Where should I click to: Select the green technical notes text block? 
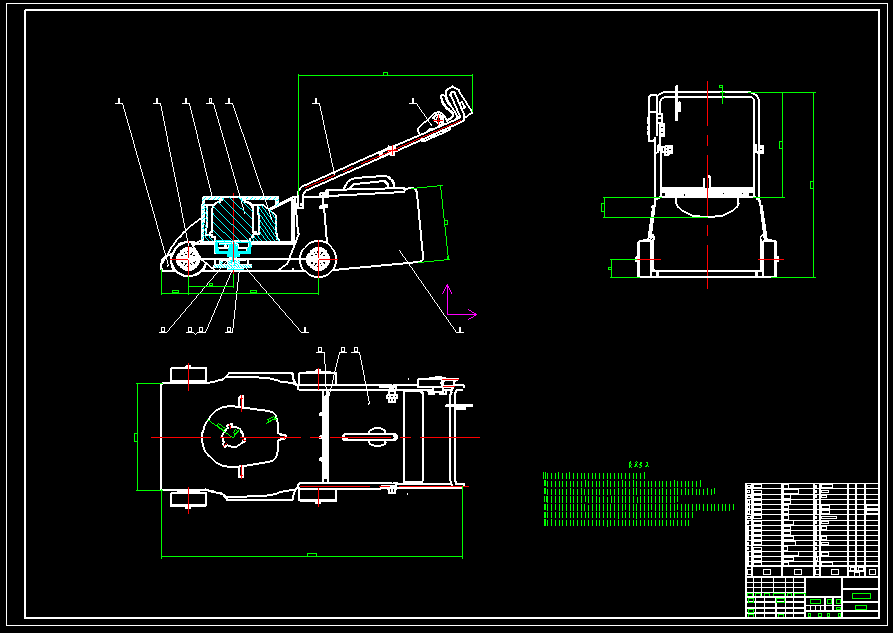point(638,499)
